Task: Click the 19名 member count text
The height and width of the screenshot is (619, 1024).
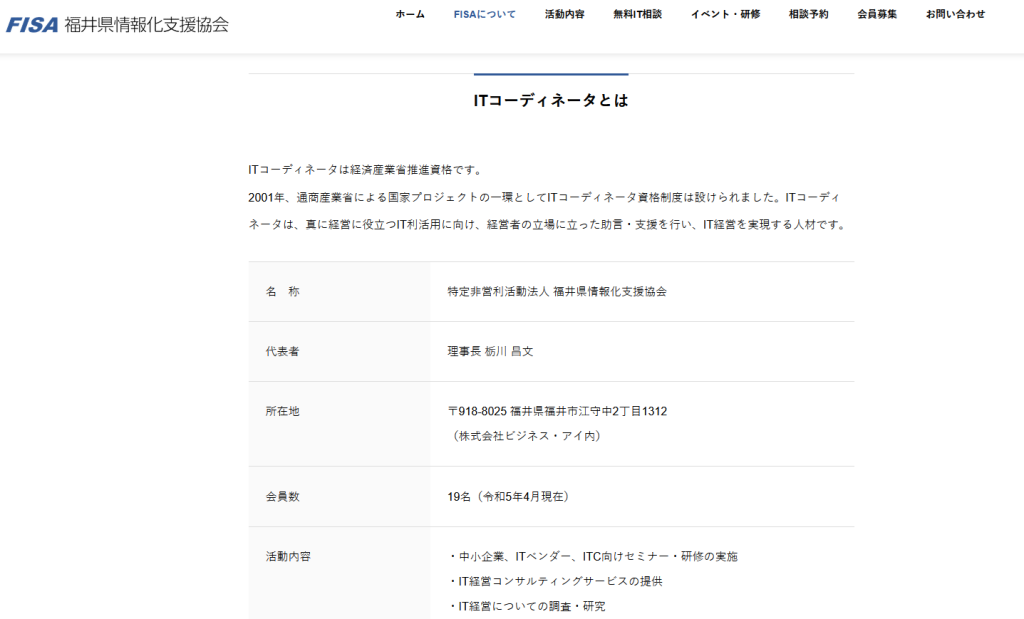Action: tap(509, 496)
